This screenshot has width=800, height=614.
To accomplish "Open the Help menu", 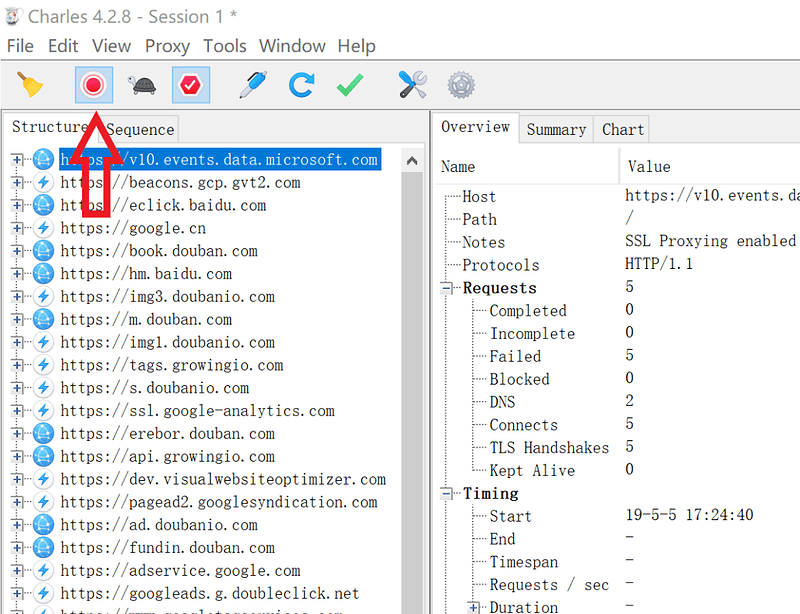I will pyautogui.click(x=356, y=46).
